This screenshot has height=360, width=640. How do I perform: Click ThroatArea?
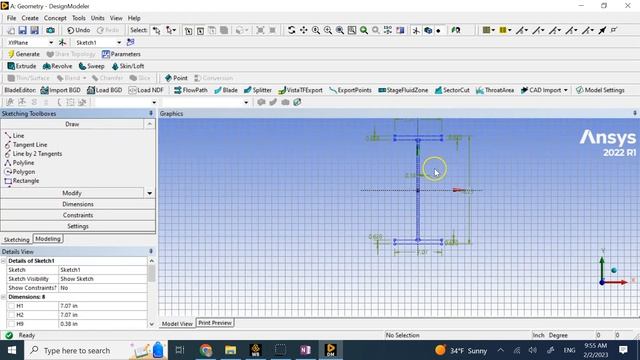coord(495,90)
